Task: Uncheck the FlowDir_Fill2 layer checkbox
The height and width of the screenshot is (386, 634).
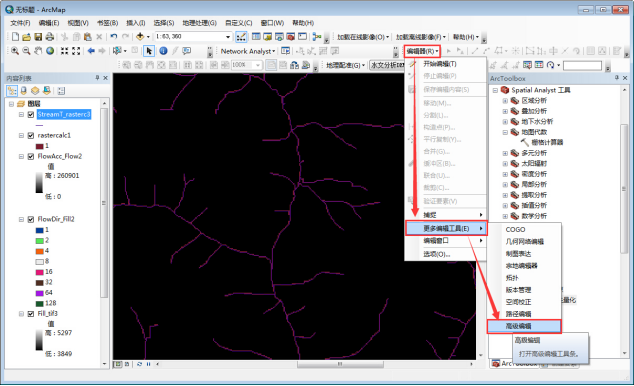Action: (31, 219)
